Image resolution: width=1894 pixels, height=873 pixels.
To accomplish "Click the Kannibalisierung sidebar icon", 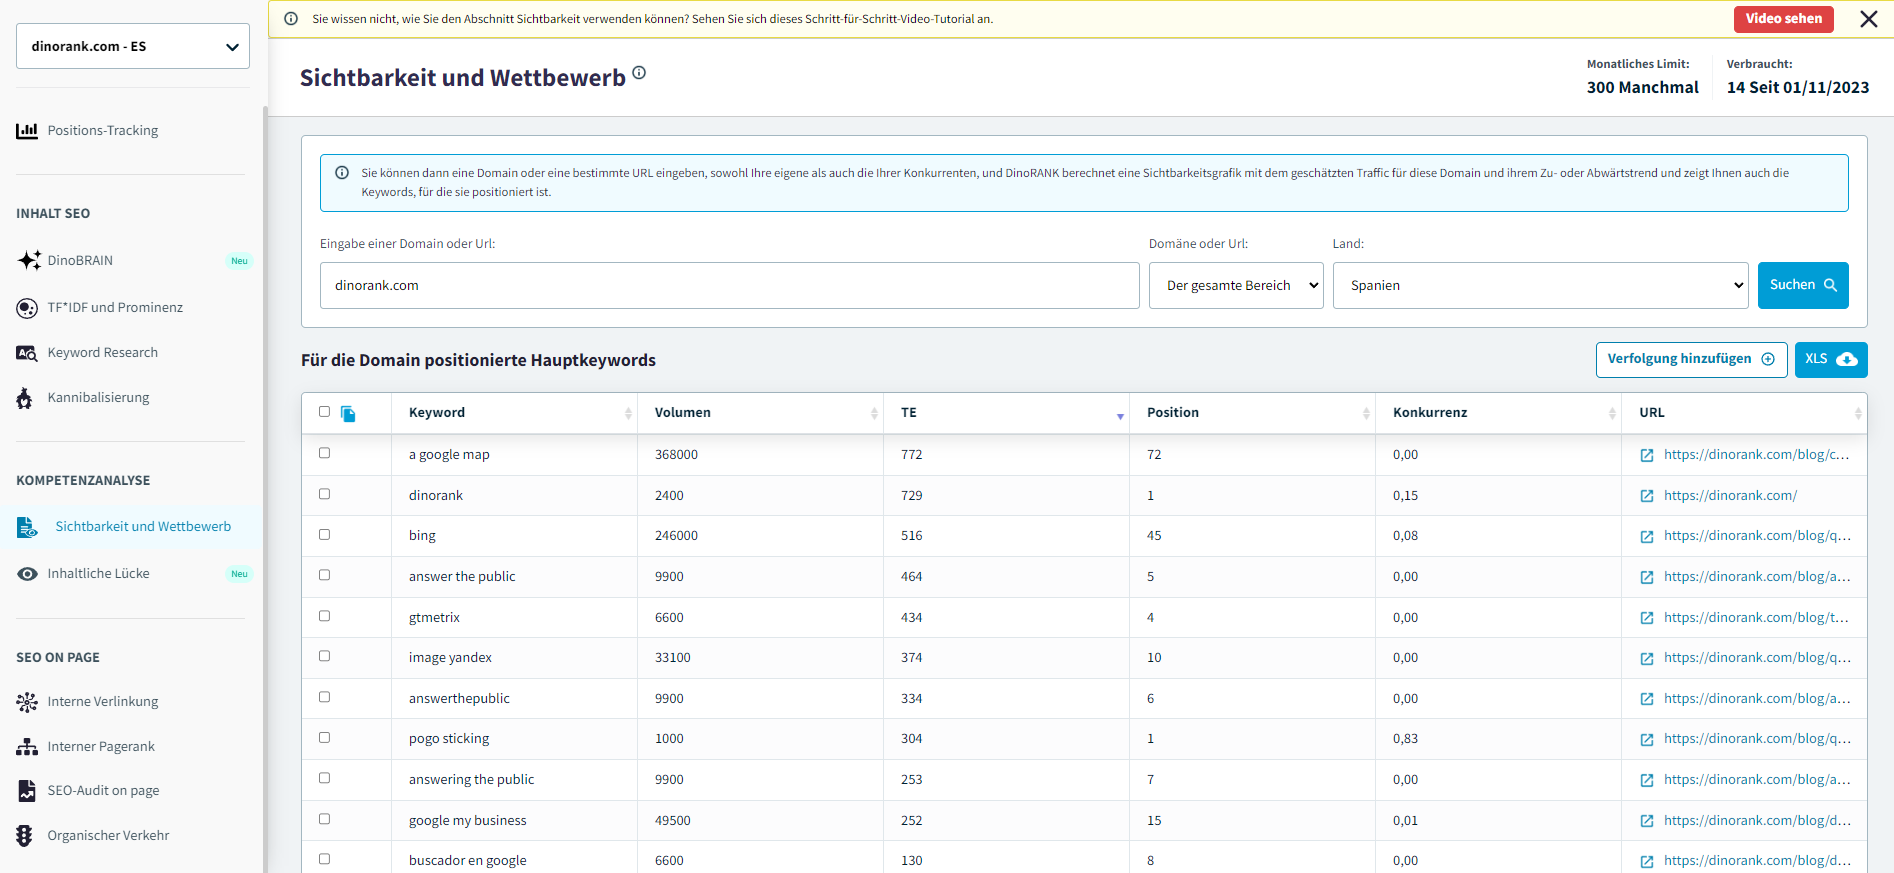I will pyautogui.click(x=25, y=398).
